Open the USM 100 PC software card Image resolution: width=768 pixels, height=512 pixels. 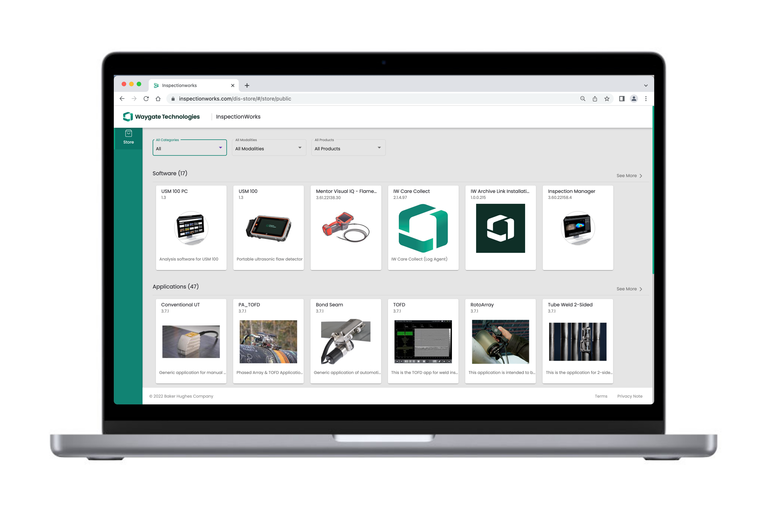191,227
